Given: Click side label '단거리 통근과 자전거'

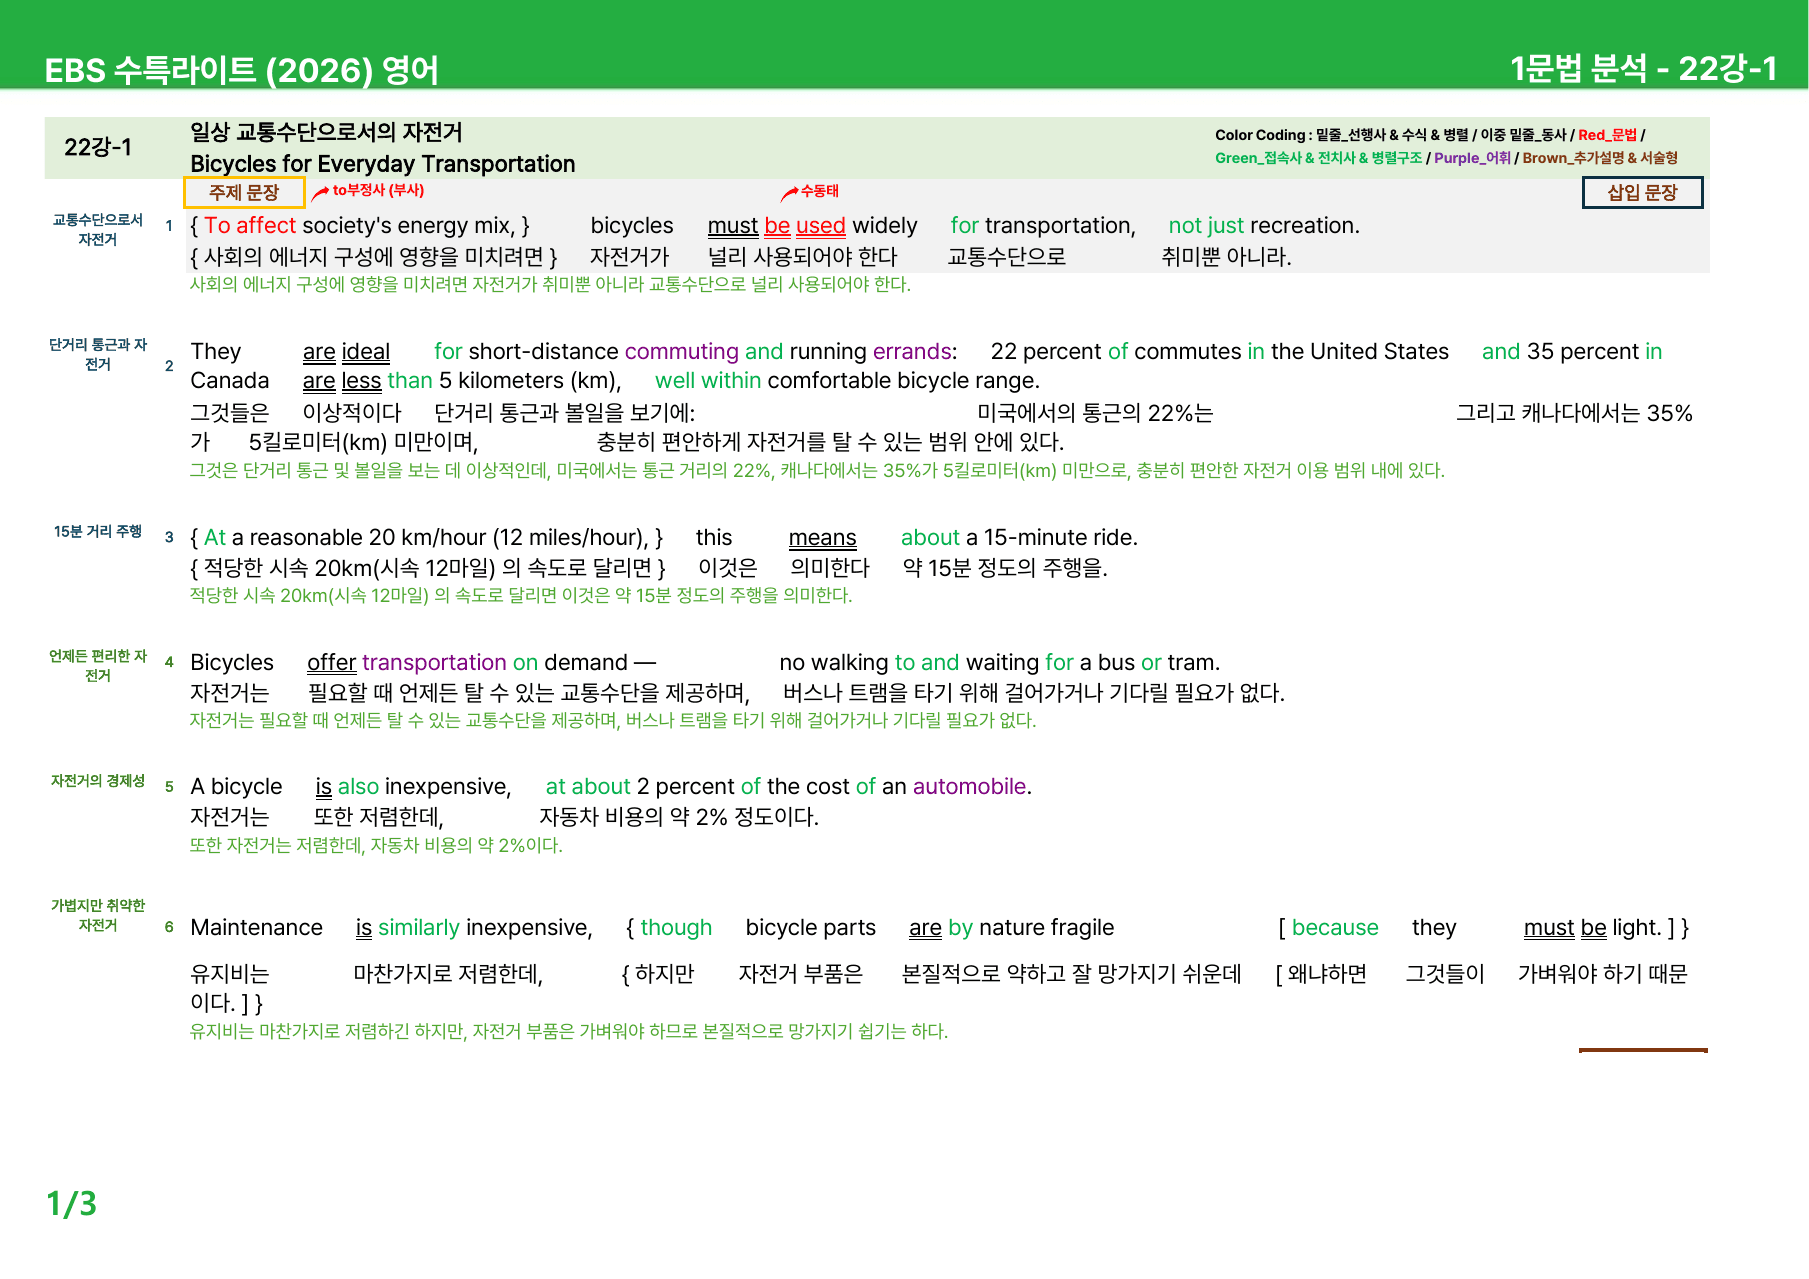Looking at the screenshot, I should point(98,355).
